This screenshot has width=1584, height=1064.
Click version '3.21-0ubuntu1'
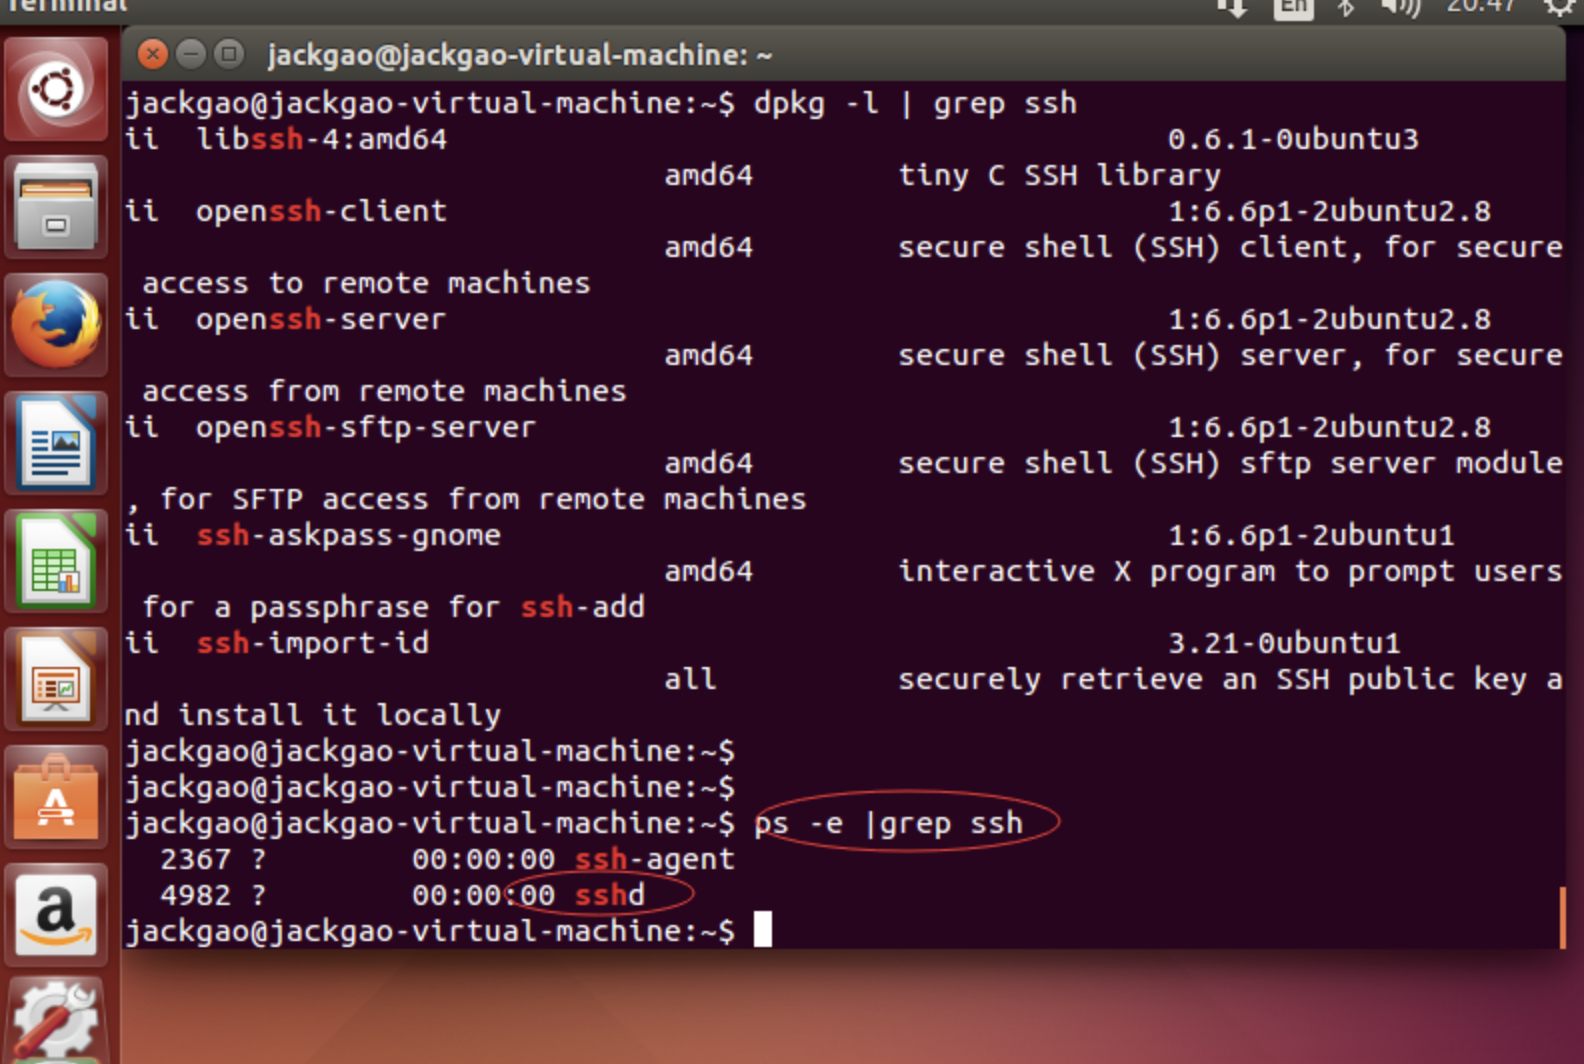[1284, 643]
